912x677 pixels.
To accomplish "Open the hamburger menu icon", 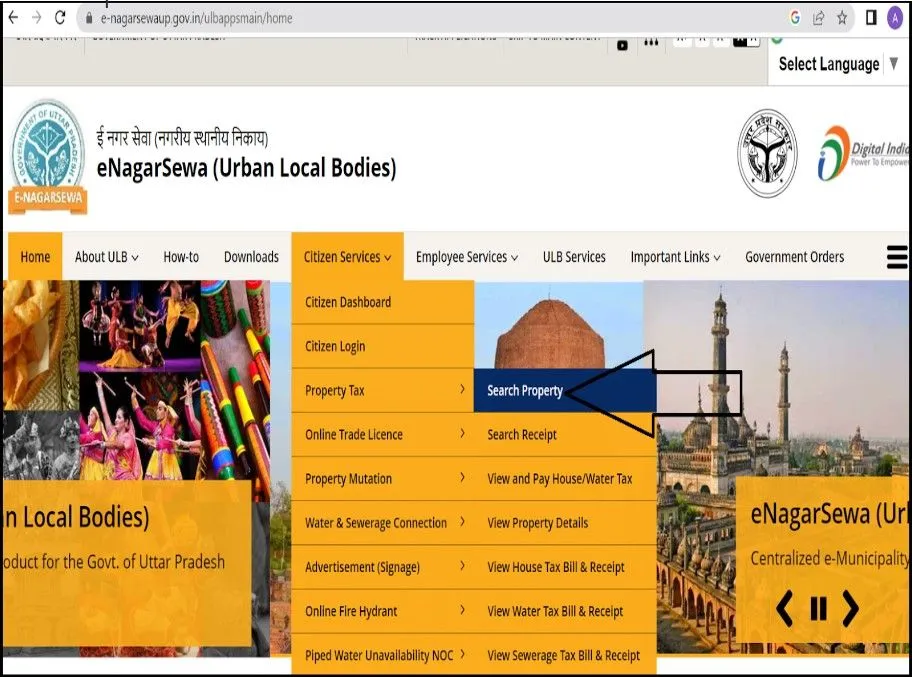I will point(897,257).
